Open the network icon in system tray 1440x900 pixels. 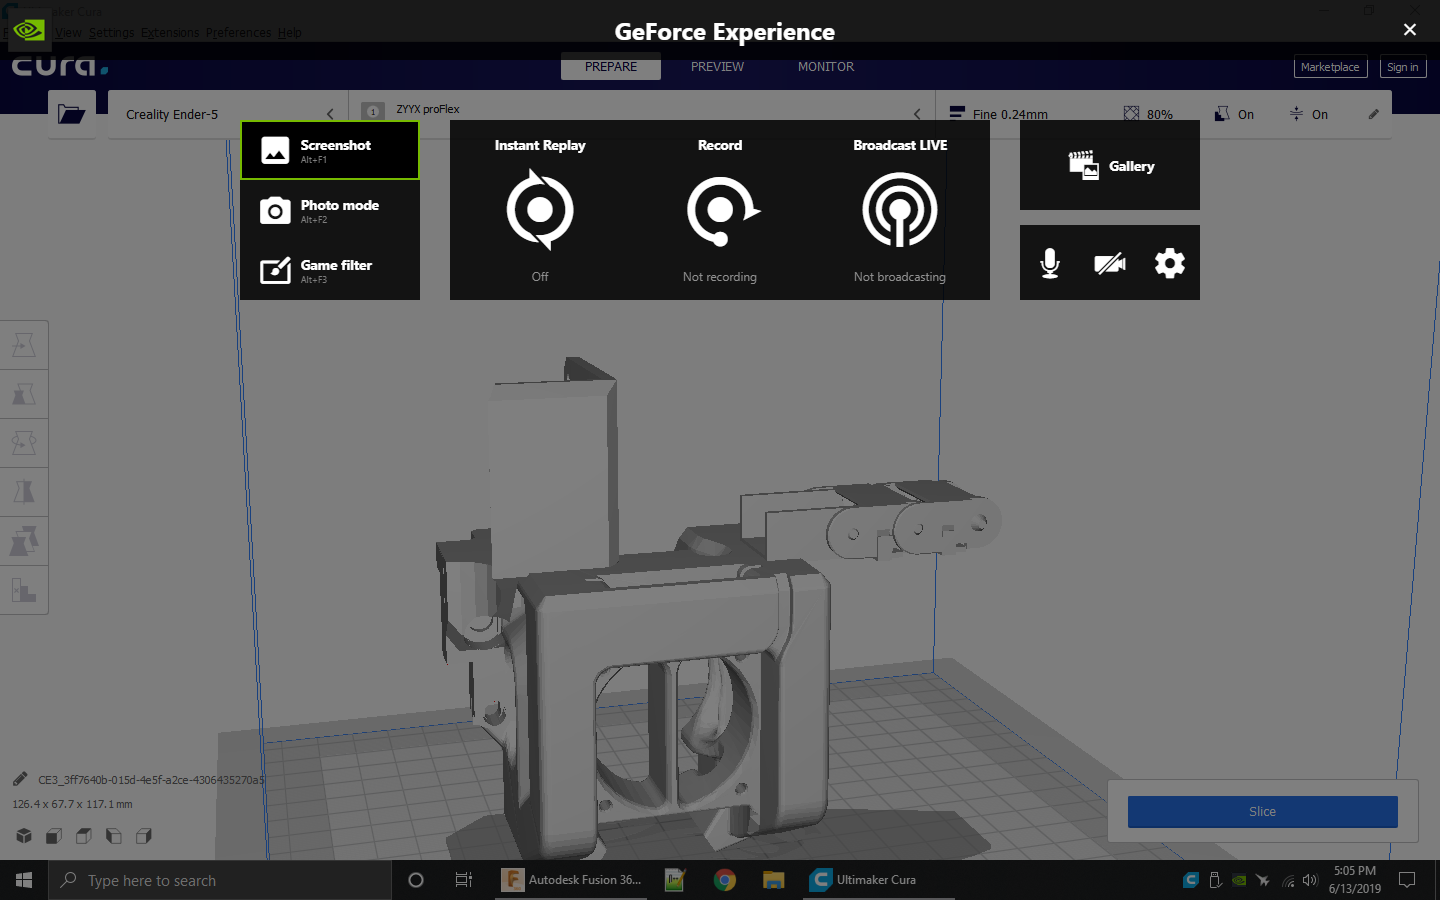[1288, 880]
